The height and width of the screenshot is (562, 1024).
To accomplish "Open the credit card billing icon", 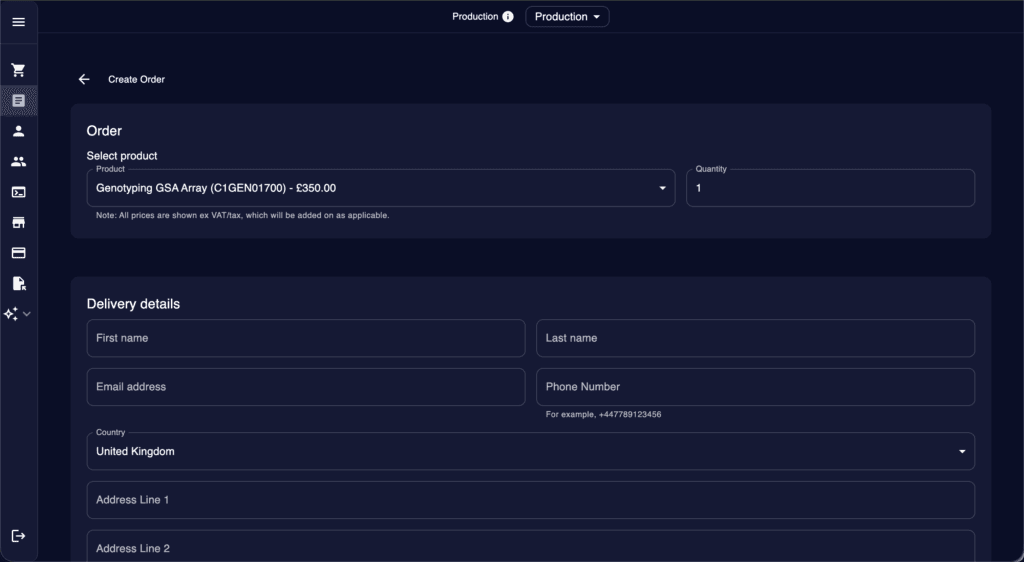I will pos(18,253).
